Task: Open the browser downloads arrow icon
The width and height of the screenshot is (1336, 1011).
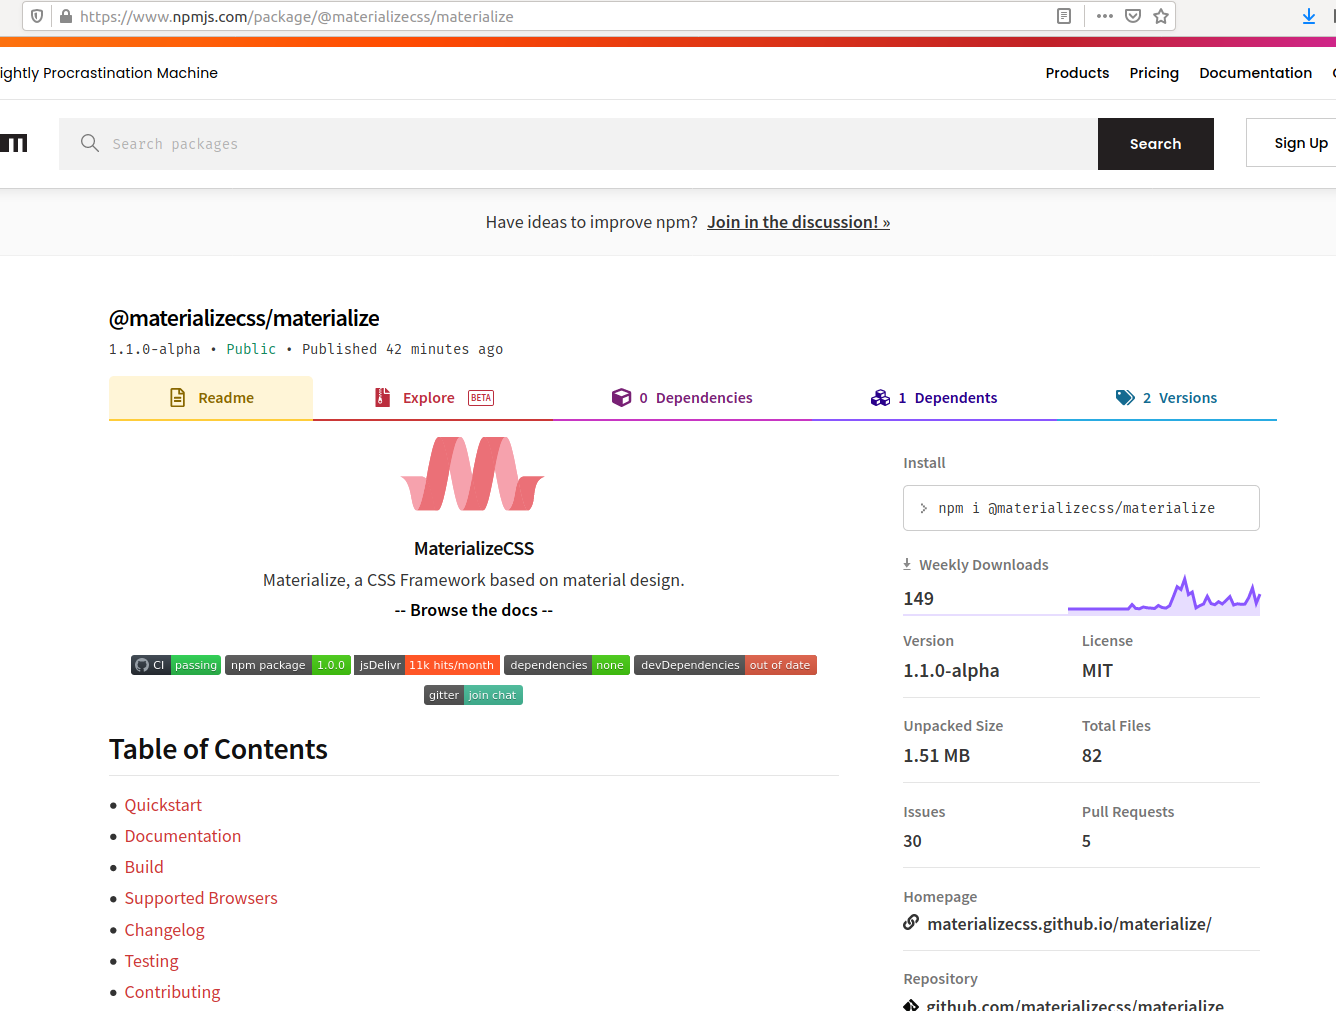Action: point(1309,16)
